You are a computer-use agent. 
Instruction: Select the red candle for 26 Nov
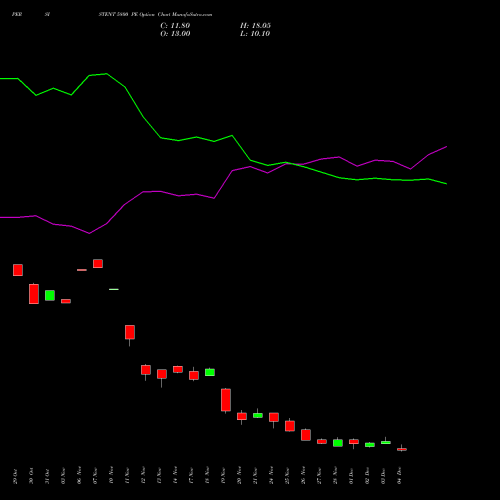(306, 435)
